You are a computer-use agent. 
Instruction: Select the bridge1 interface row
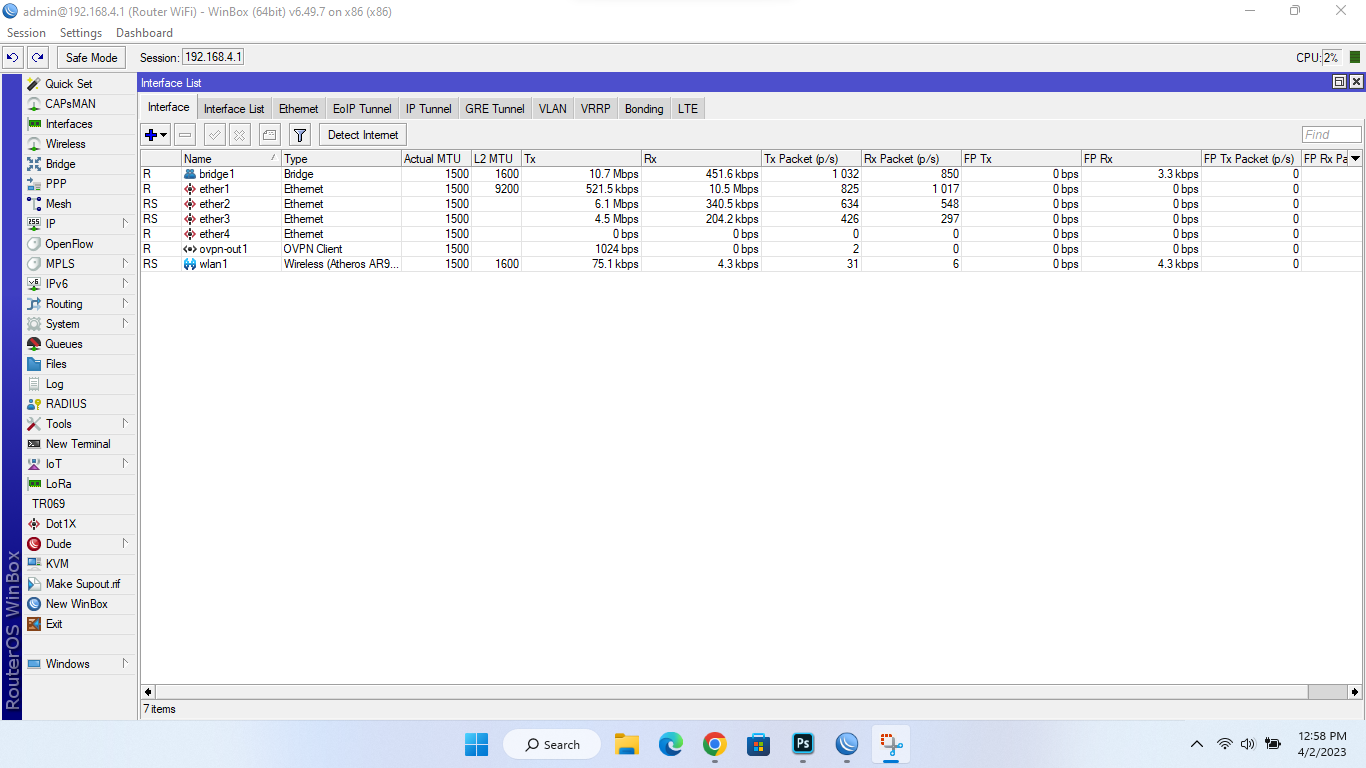point(751,174)
